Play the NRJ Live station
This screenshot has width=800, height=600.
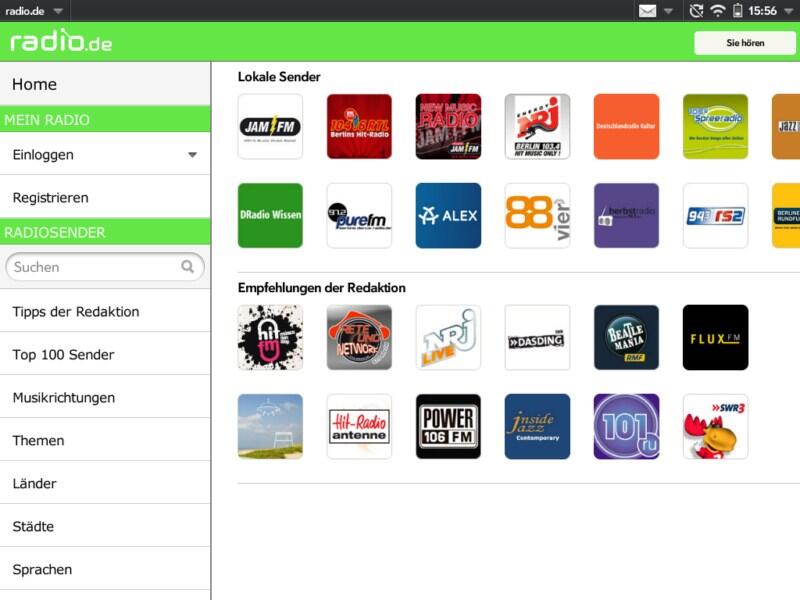click(x=448, y=337)
